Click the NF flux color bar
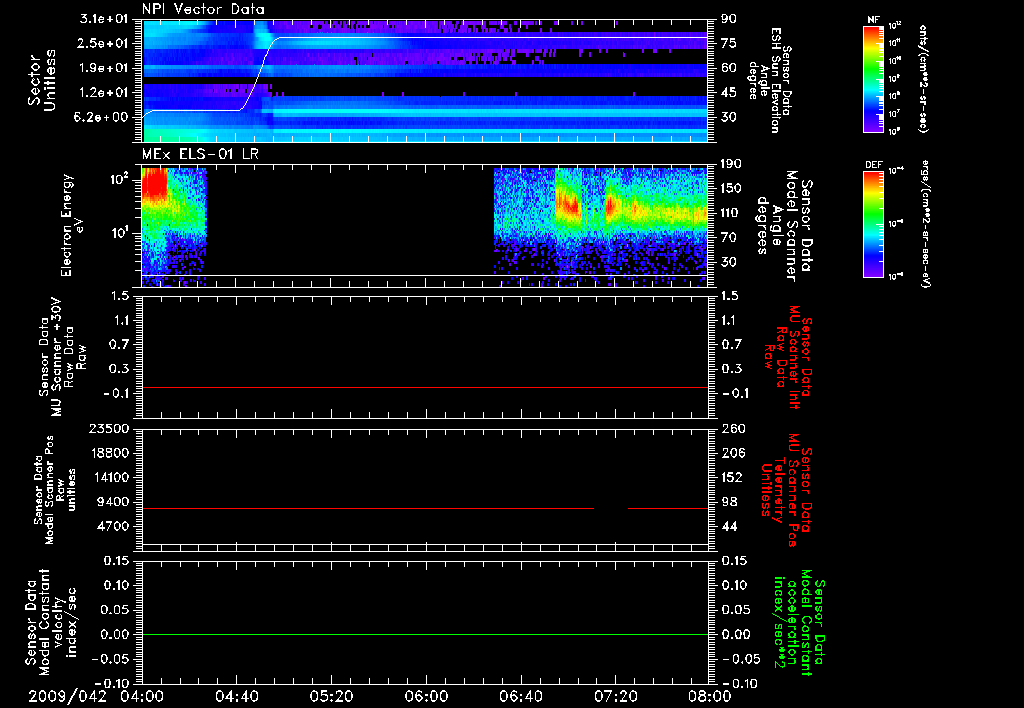 click(873, 79)
